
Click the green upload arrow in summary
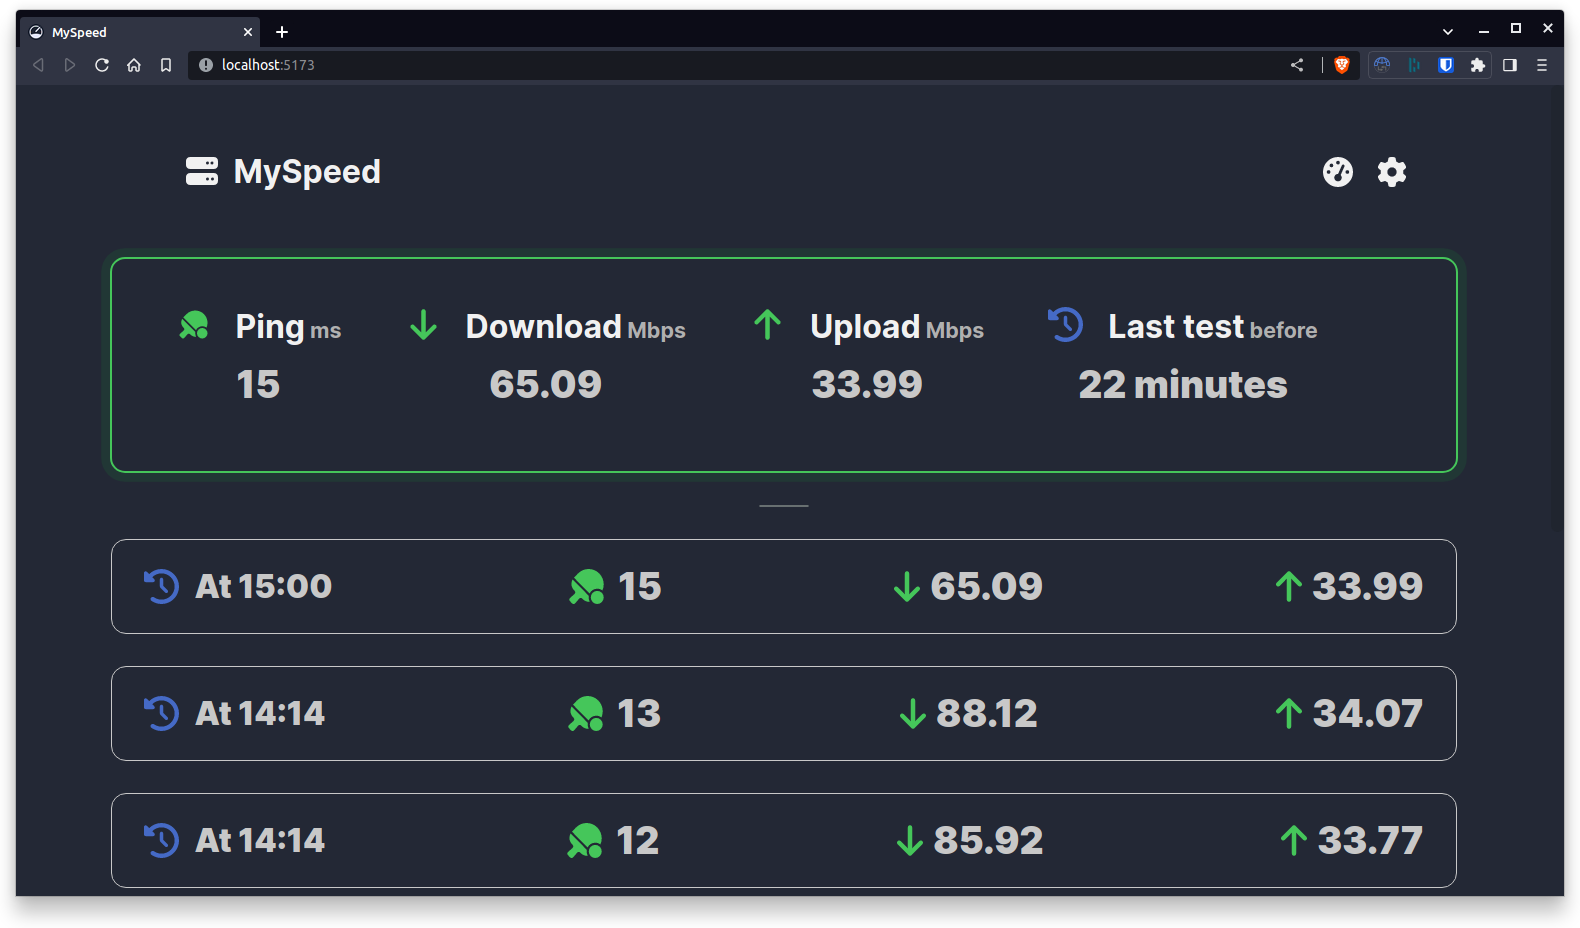point(767,325)
